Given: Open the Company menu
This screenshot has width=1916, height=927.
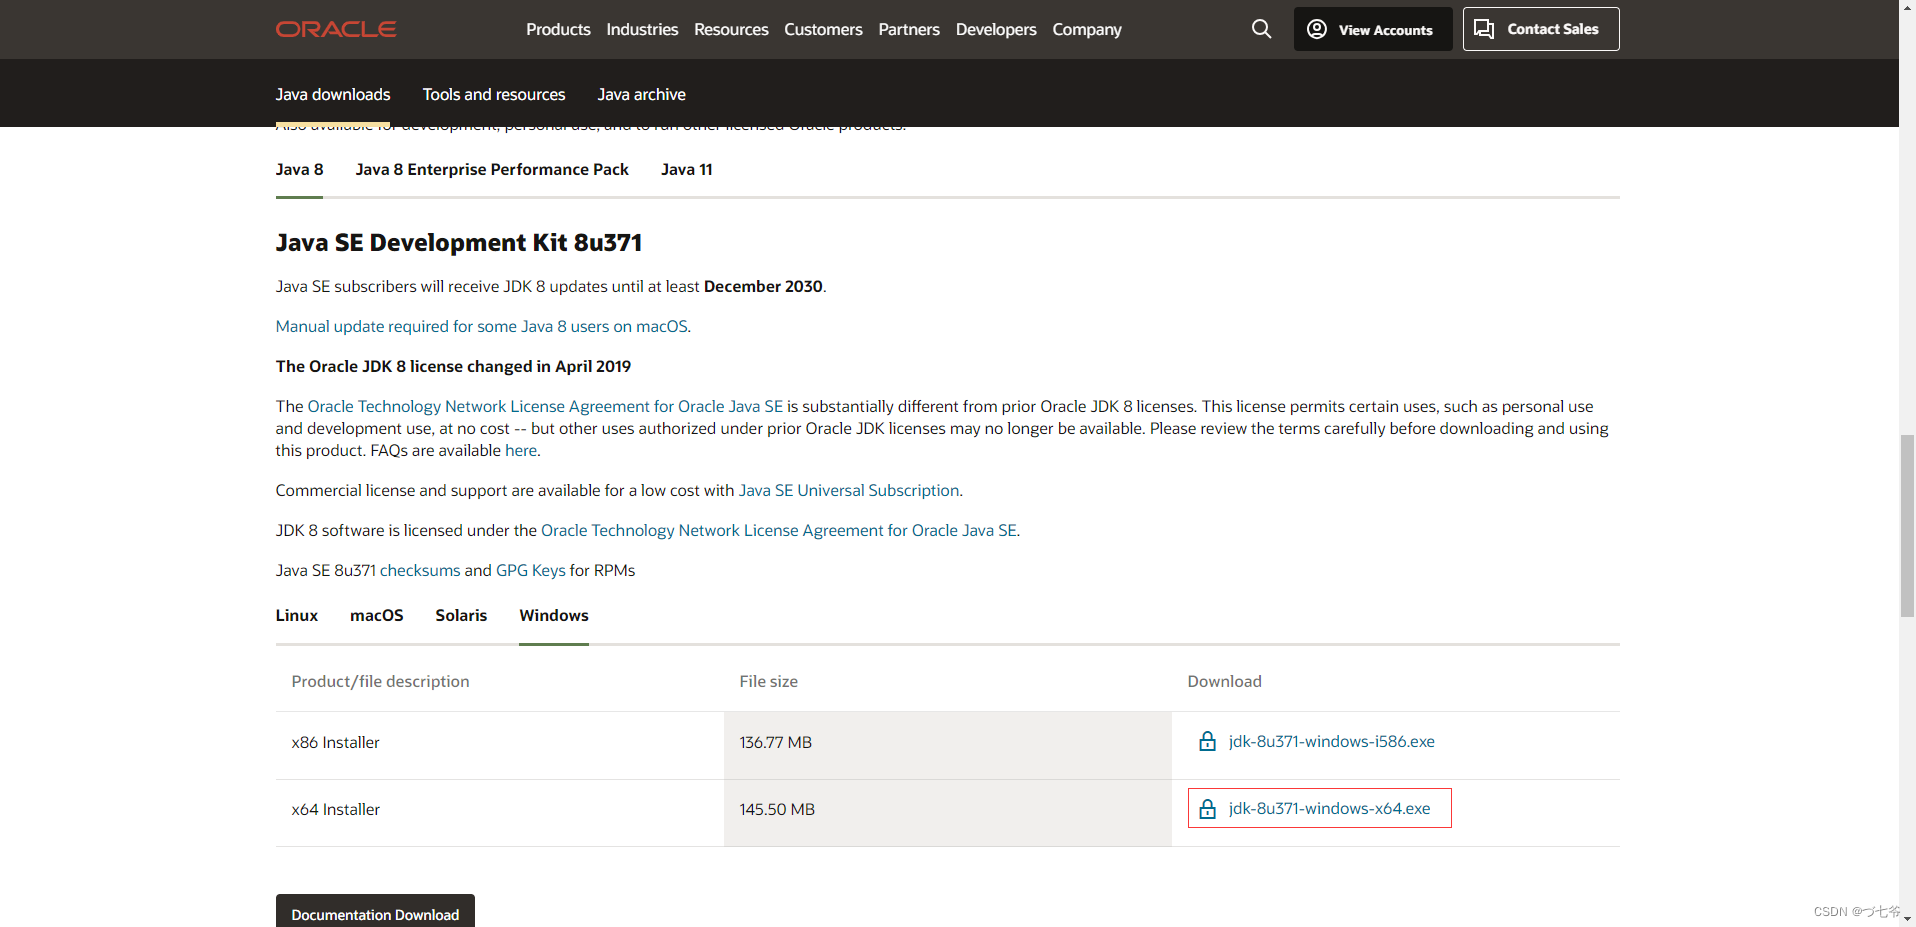Looking at the screenshot, I should click(1087, 29).
